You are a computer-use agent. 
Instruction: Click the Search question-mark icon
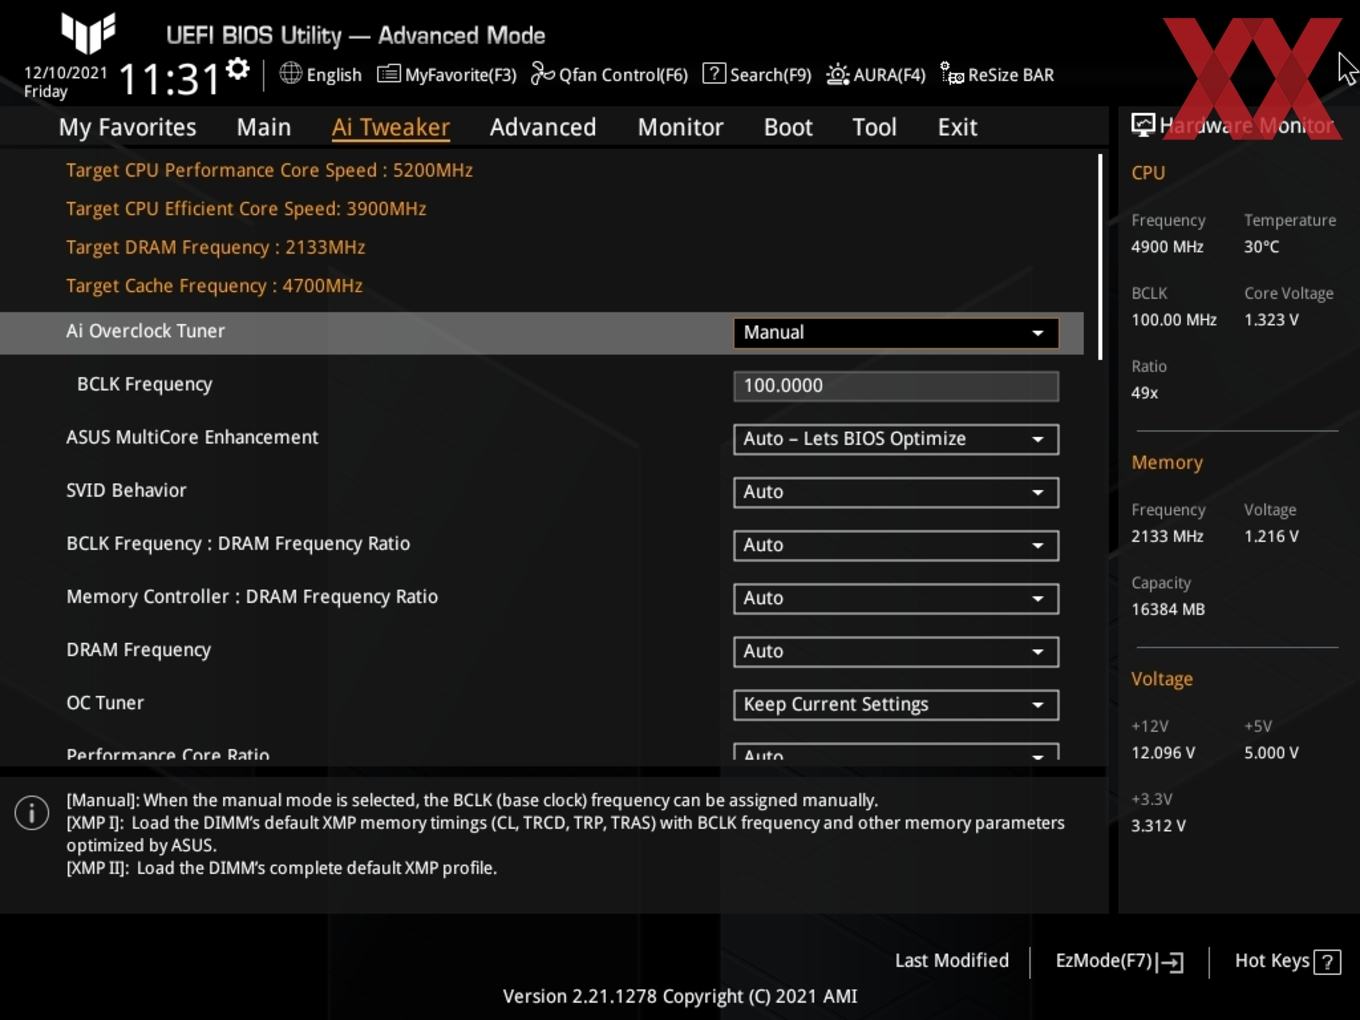pos(714,73)
